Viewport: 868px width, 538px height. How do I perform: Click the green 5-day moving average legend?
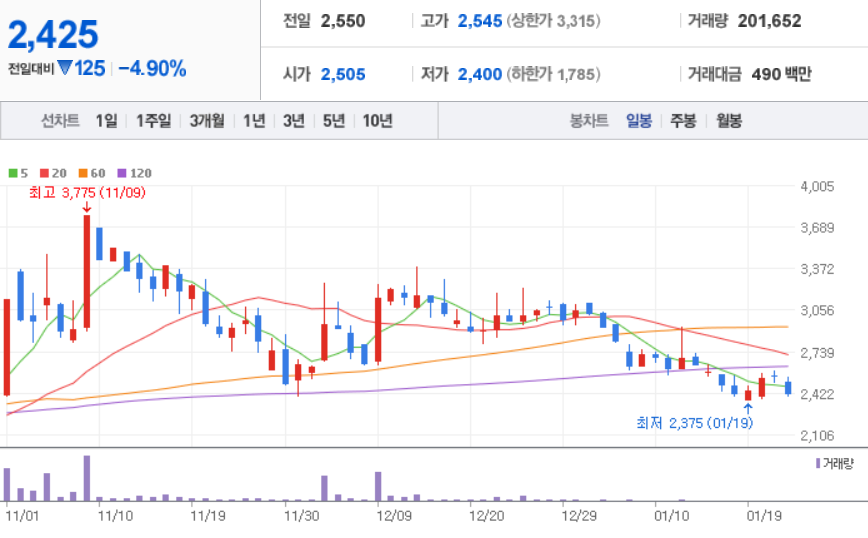18,173
